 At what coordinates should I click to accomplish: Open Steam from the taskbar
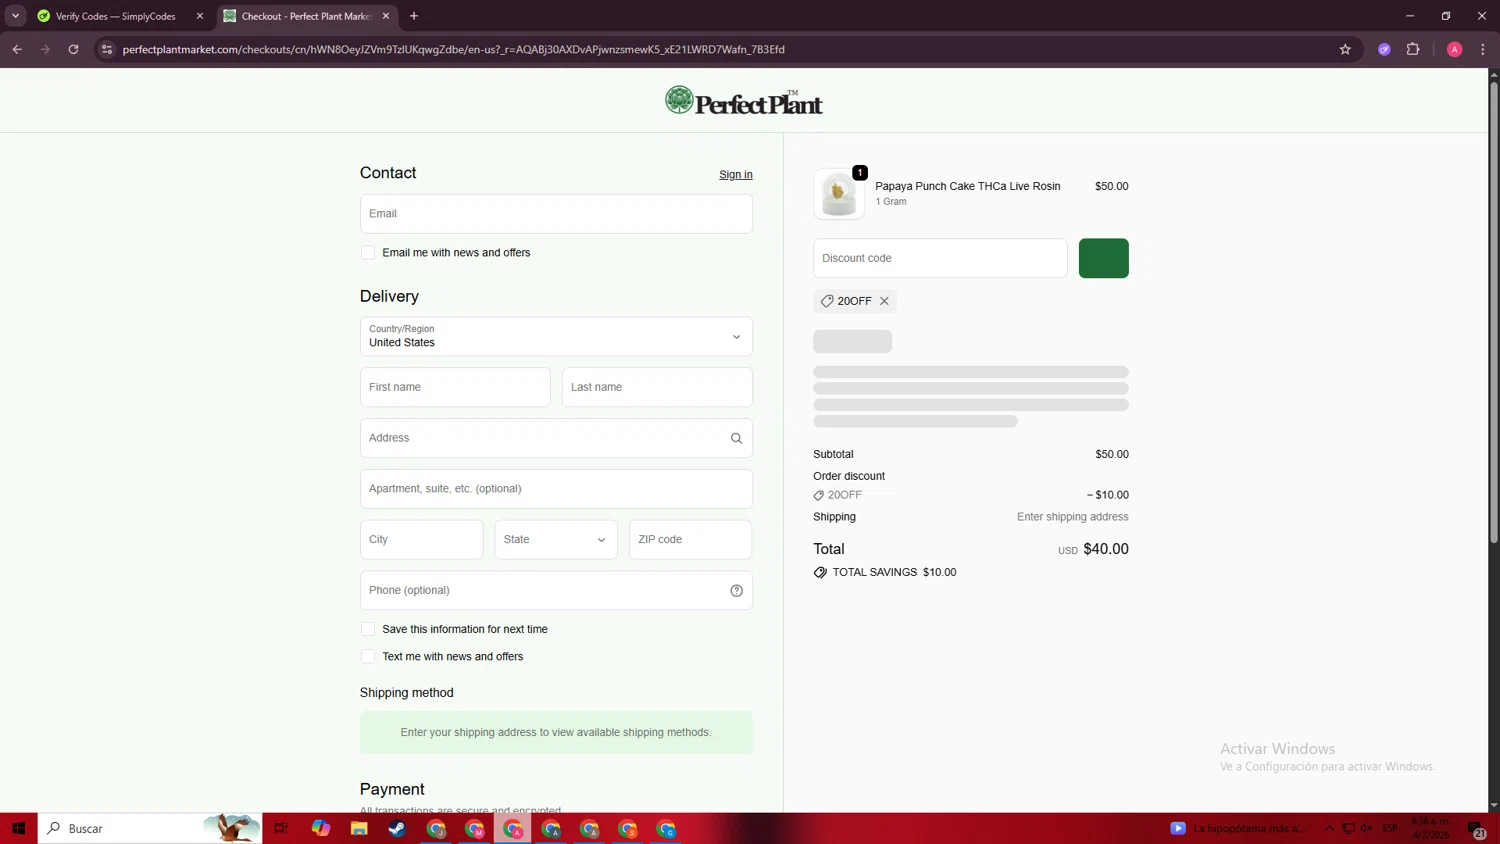(397, 828)
